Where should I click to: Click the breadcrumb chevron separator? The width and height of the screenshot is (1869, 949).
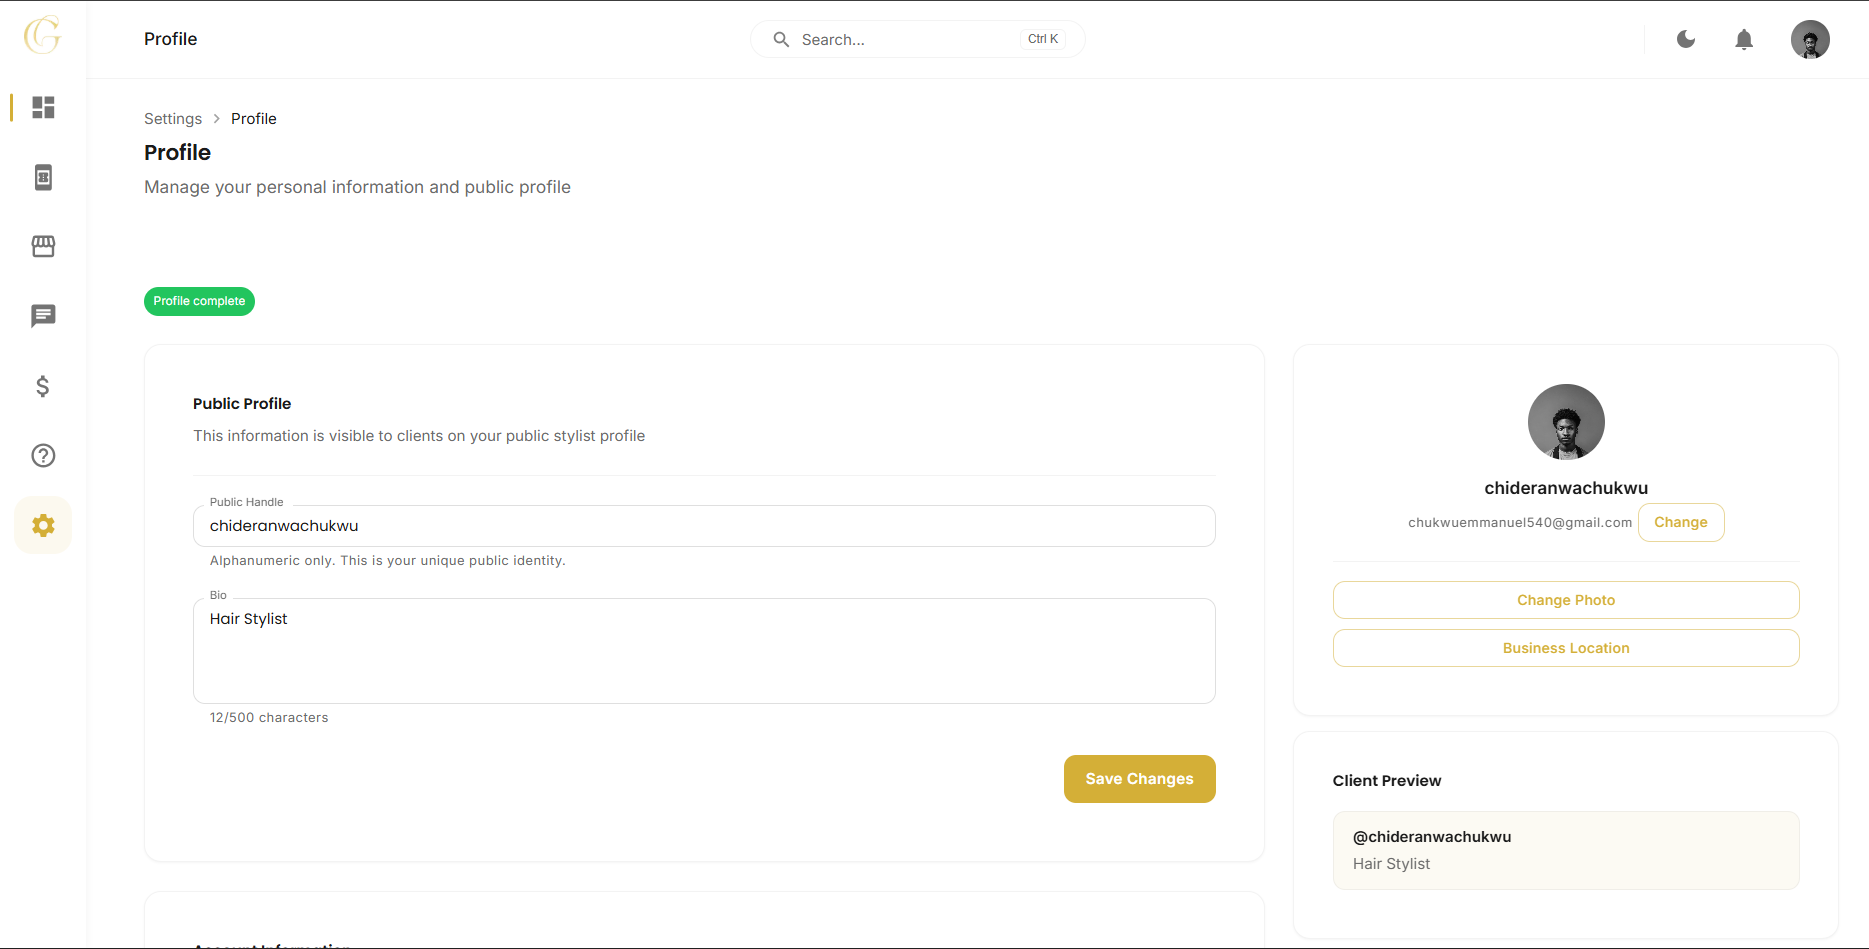pos(216,118)
